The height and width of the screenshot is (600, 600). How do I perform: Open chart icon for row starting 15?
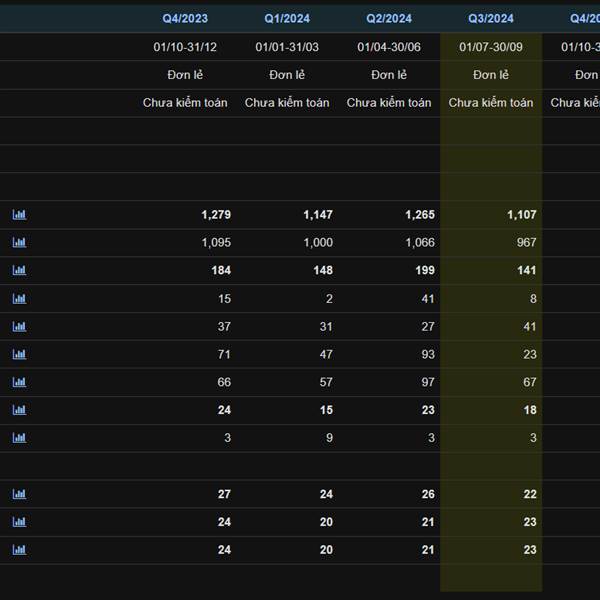[x=19, y=298]
